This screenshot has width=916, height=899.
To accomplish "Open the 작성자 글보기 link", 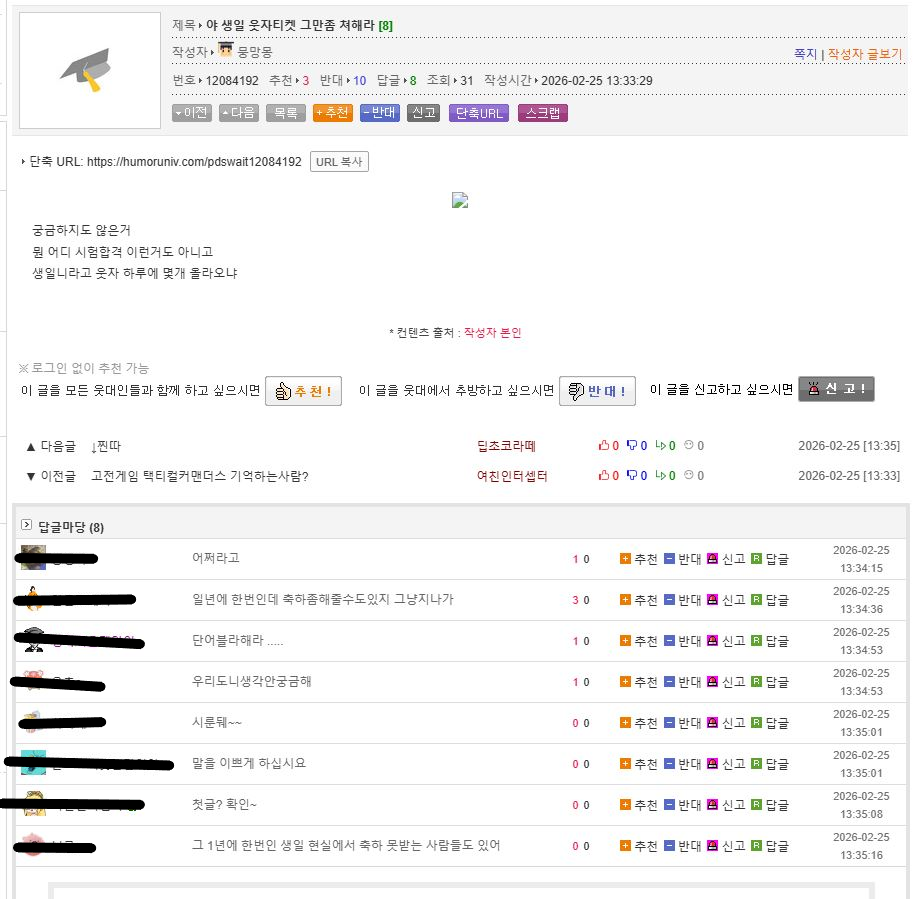I will coord(864,54).
